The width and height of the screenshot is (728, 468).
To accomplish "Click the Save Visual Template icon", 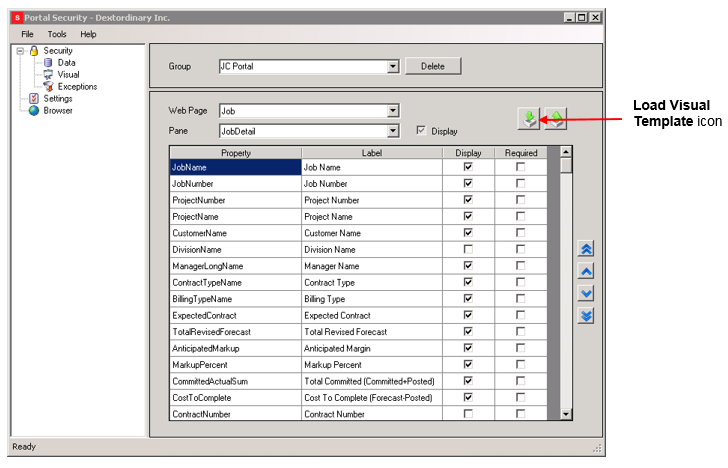I will (x=556, y=119).
